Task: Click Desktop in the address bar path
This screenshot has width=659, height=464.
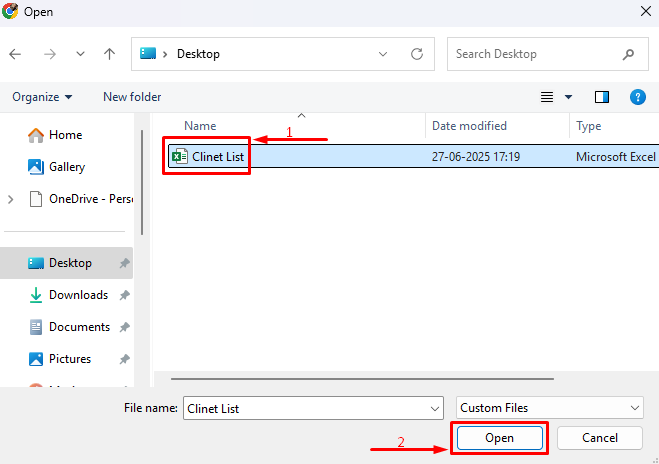Action: click(x=198, y=54)
